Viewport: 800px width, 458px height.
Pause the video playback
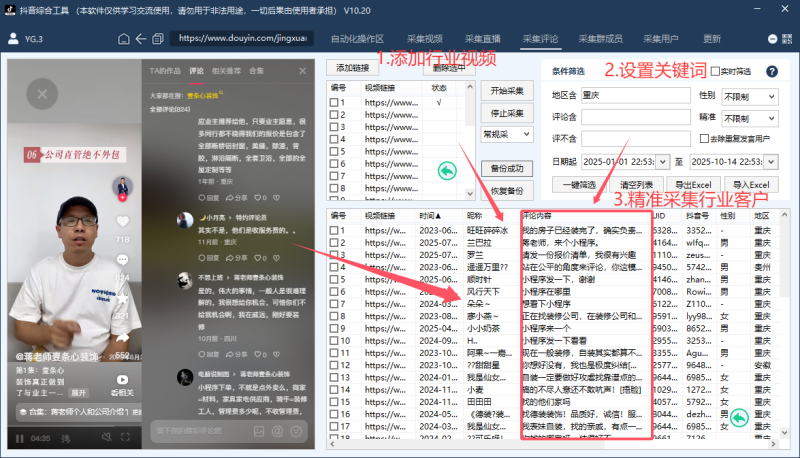[19, 439]
